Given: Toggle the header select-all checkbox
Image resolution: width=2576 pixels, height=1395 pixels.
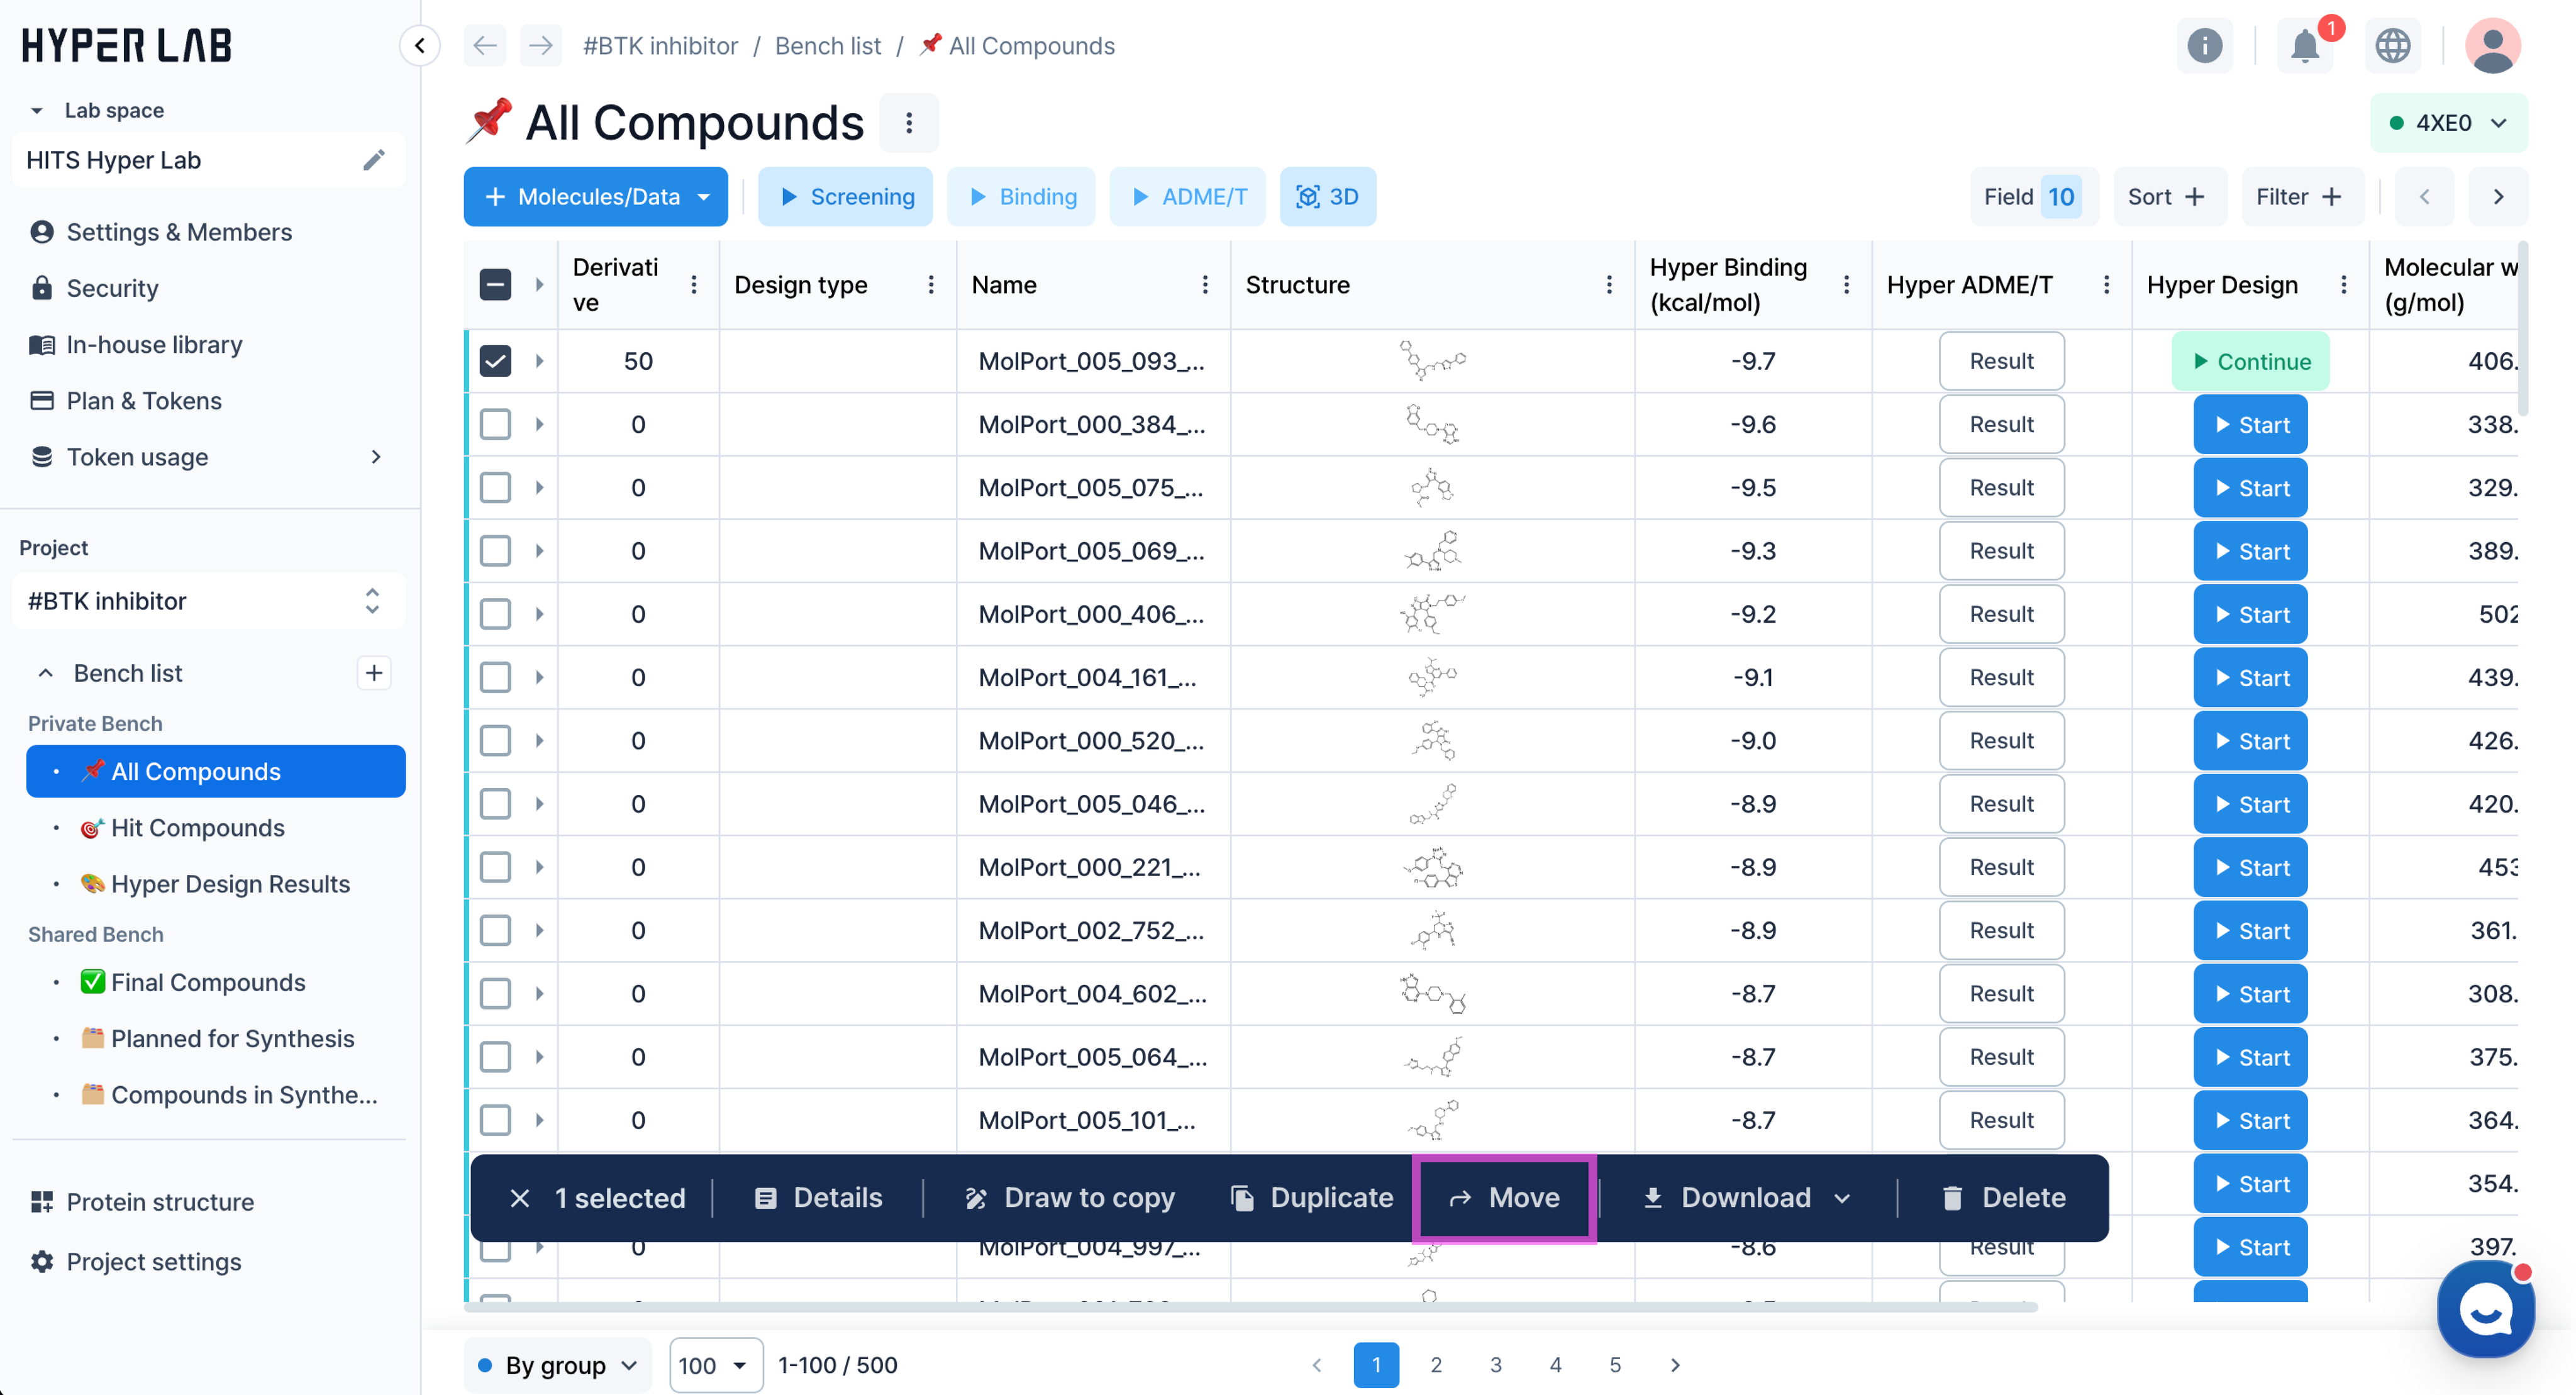Looking at the screenshot, I should (x=496, y=285).
